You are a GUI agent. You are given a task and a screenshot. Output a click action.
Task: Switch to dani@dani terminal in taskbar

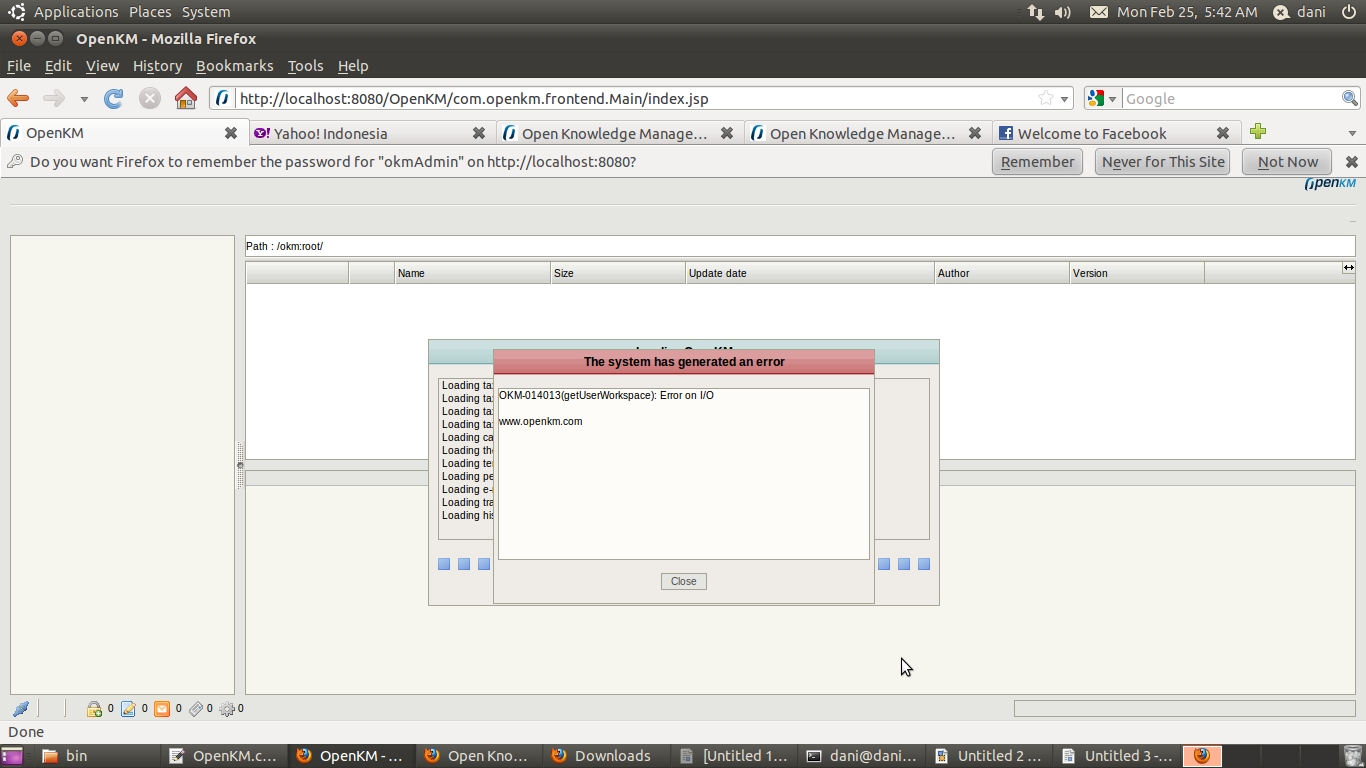tap(862, 756)
